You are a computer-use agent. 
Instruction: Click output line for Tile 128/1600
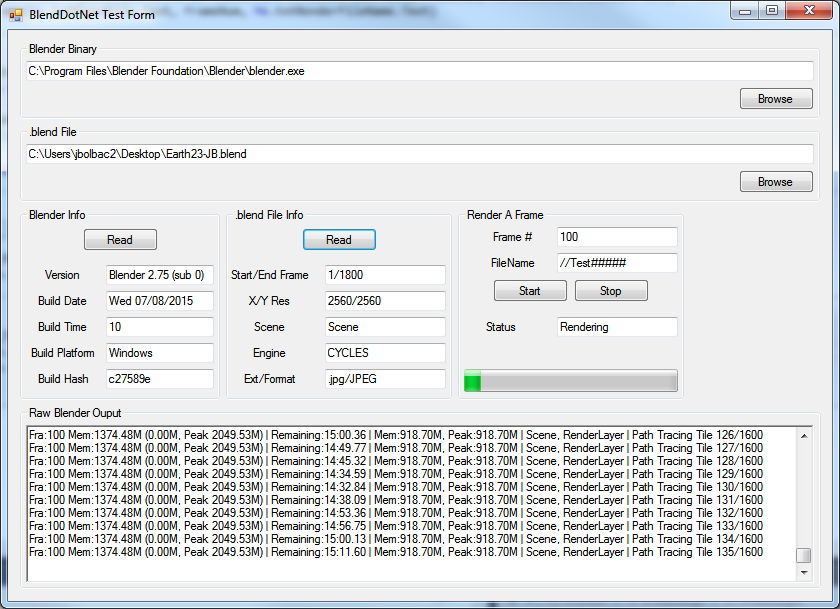point(396,461)
